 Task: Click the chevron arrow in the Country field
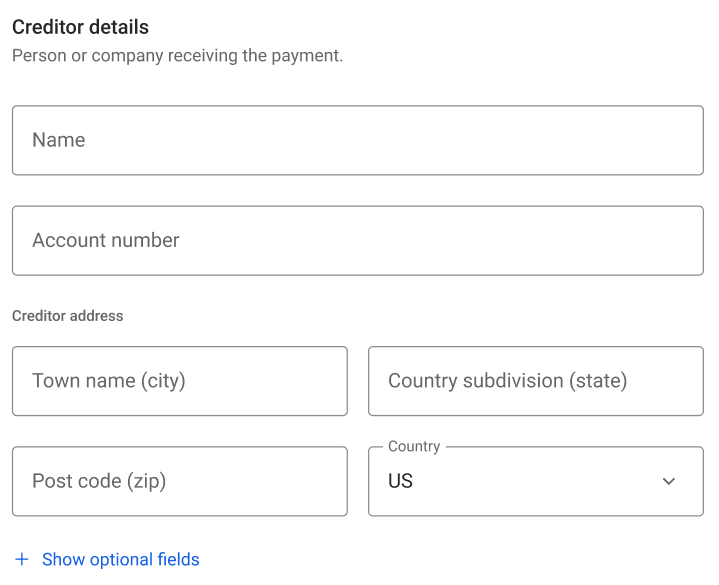(669, 481)
